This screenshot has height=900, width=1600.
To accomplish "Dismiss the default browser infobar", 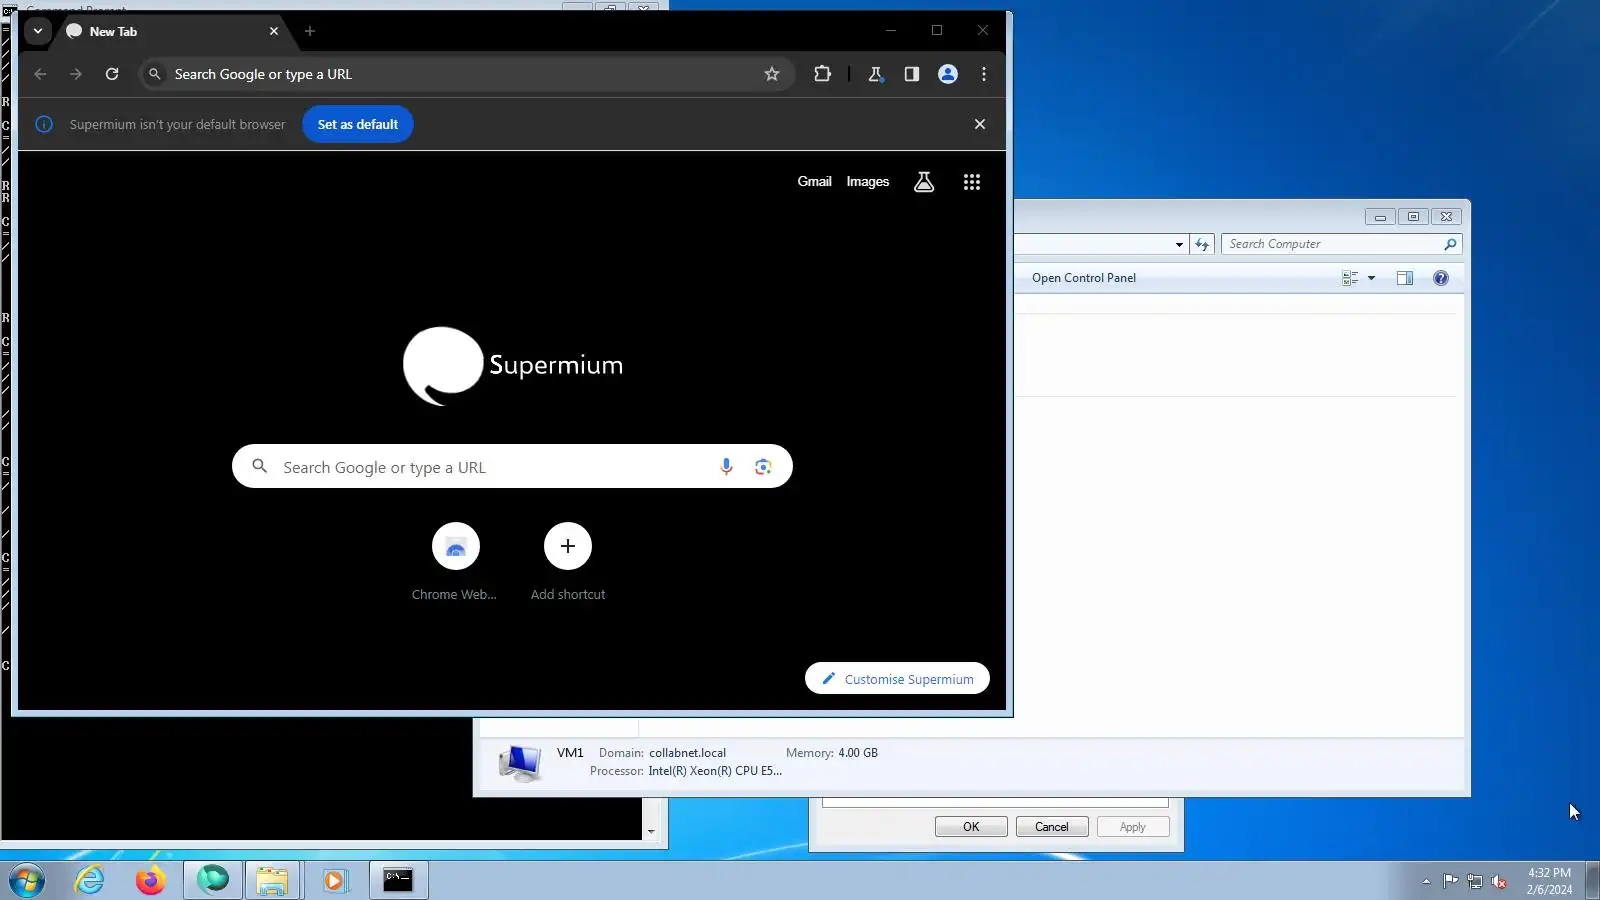I will click(980, 124).
